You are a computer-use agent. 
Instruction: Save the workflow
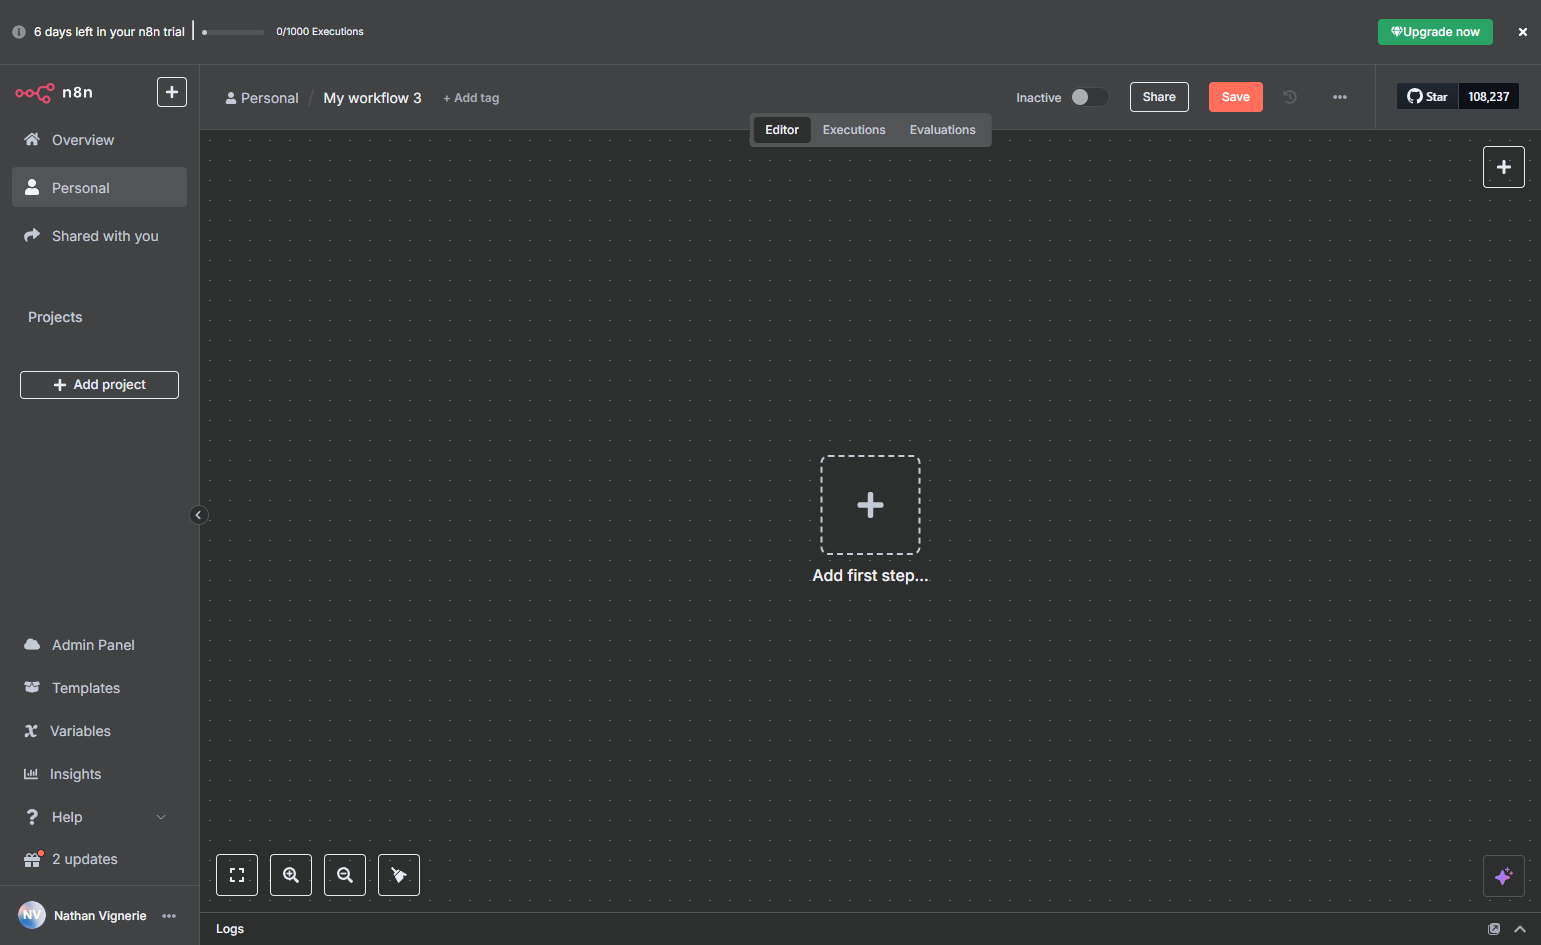coord(1236,97)
